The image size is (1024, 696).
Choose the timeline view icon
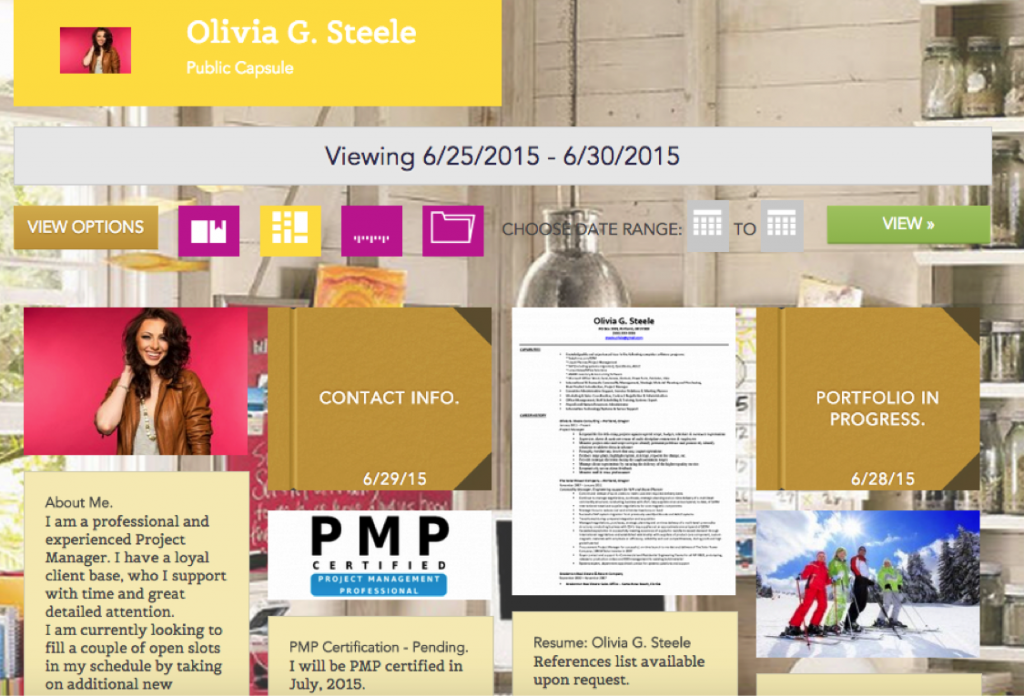coord(372,231)
